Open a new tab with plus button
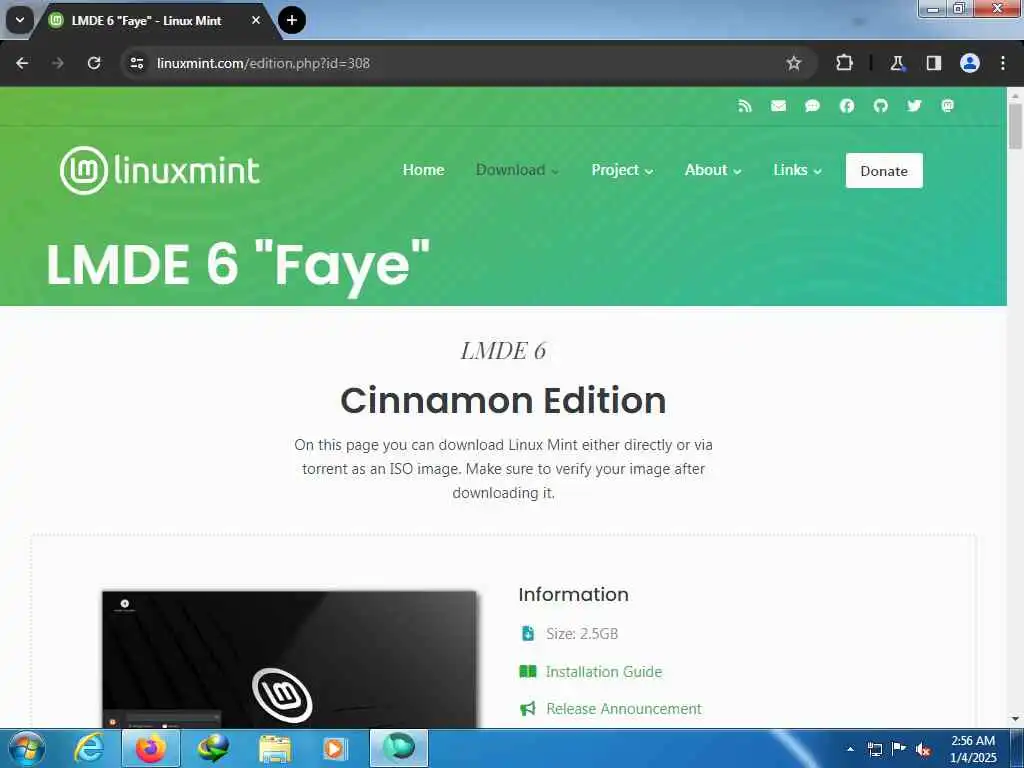The height and width of the screenshot is (768, 1024). tap(292, 20)
